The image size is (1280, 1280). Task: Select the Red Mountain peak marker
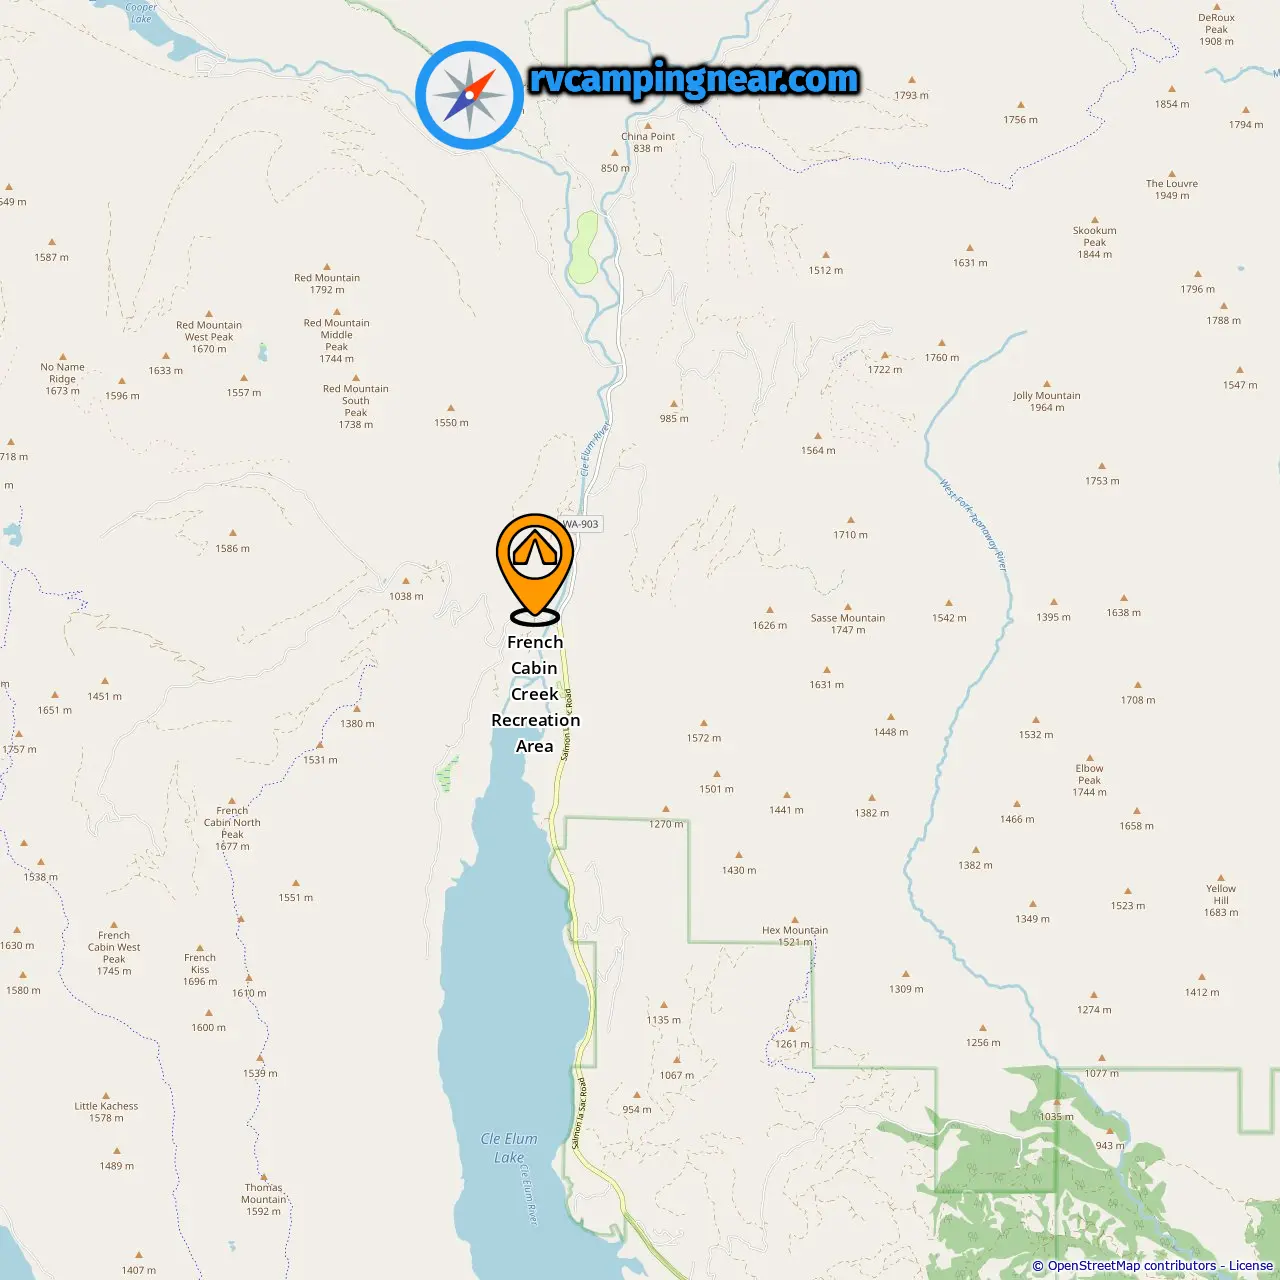[x=327, y=267]
